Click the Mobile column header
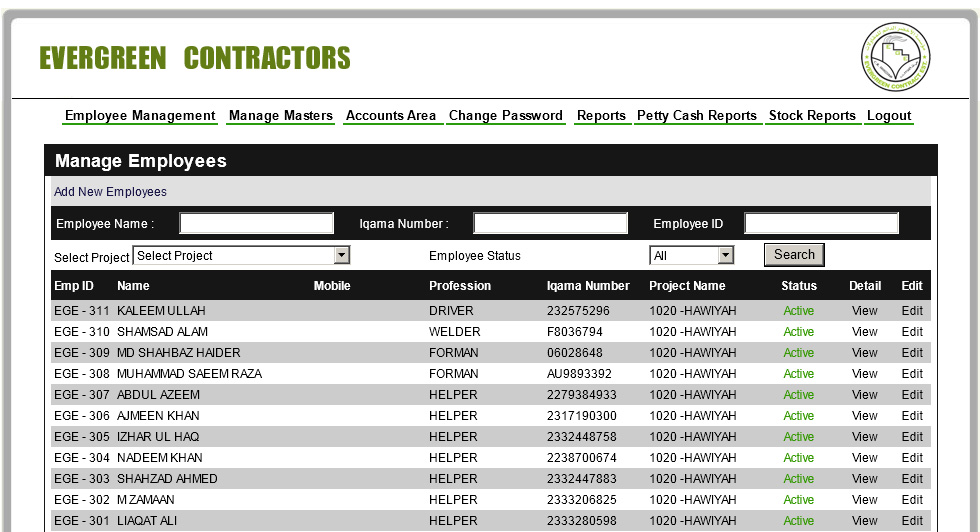The image size is (980, 532). click(332, 286)
